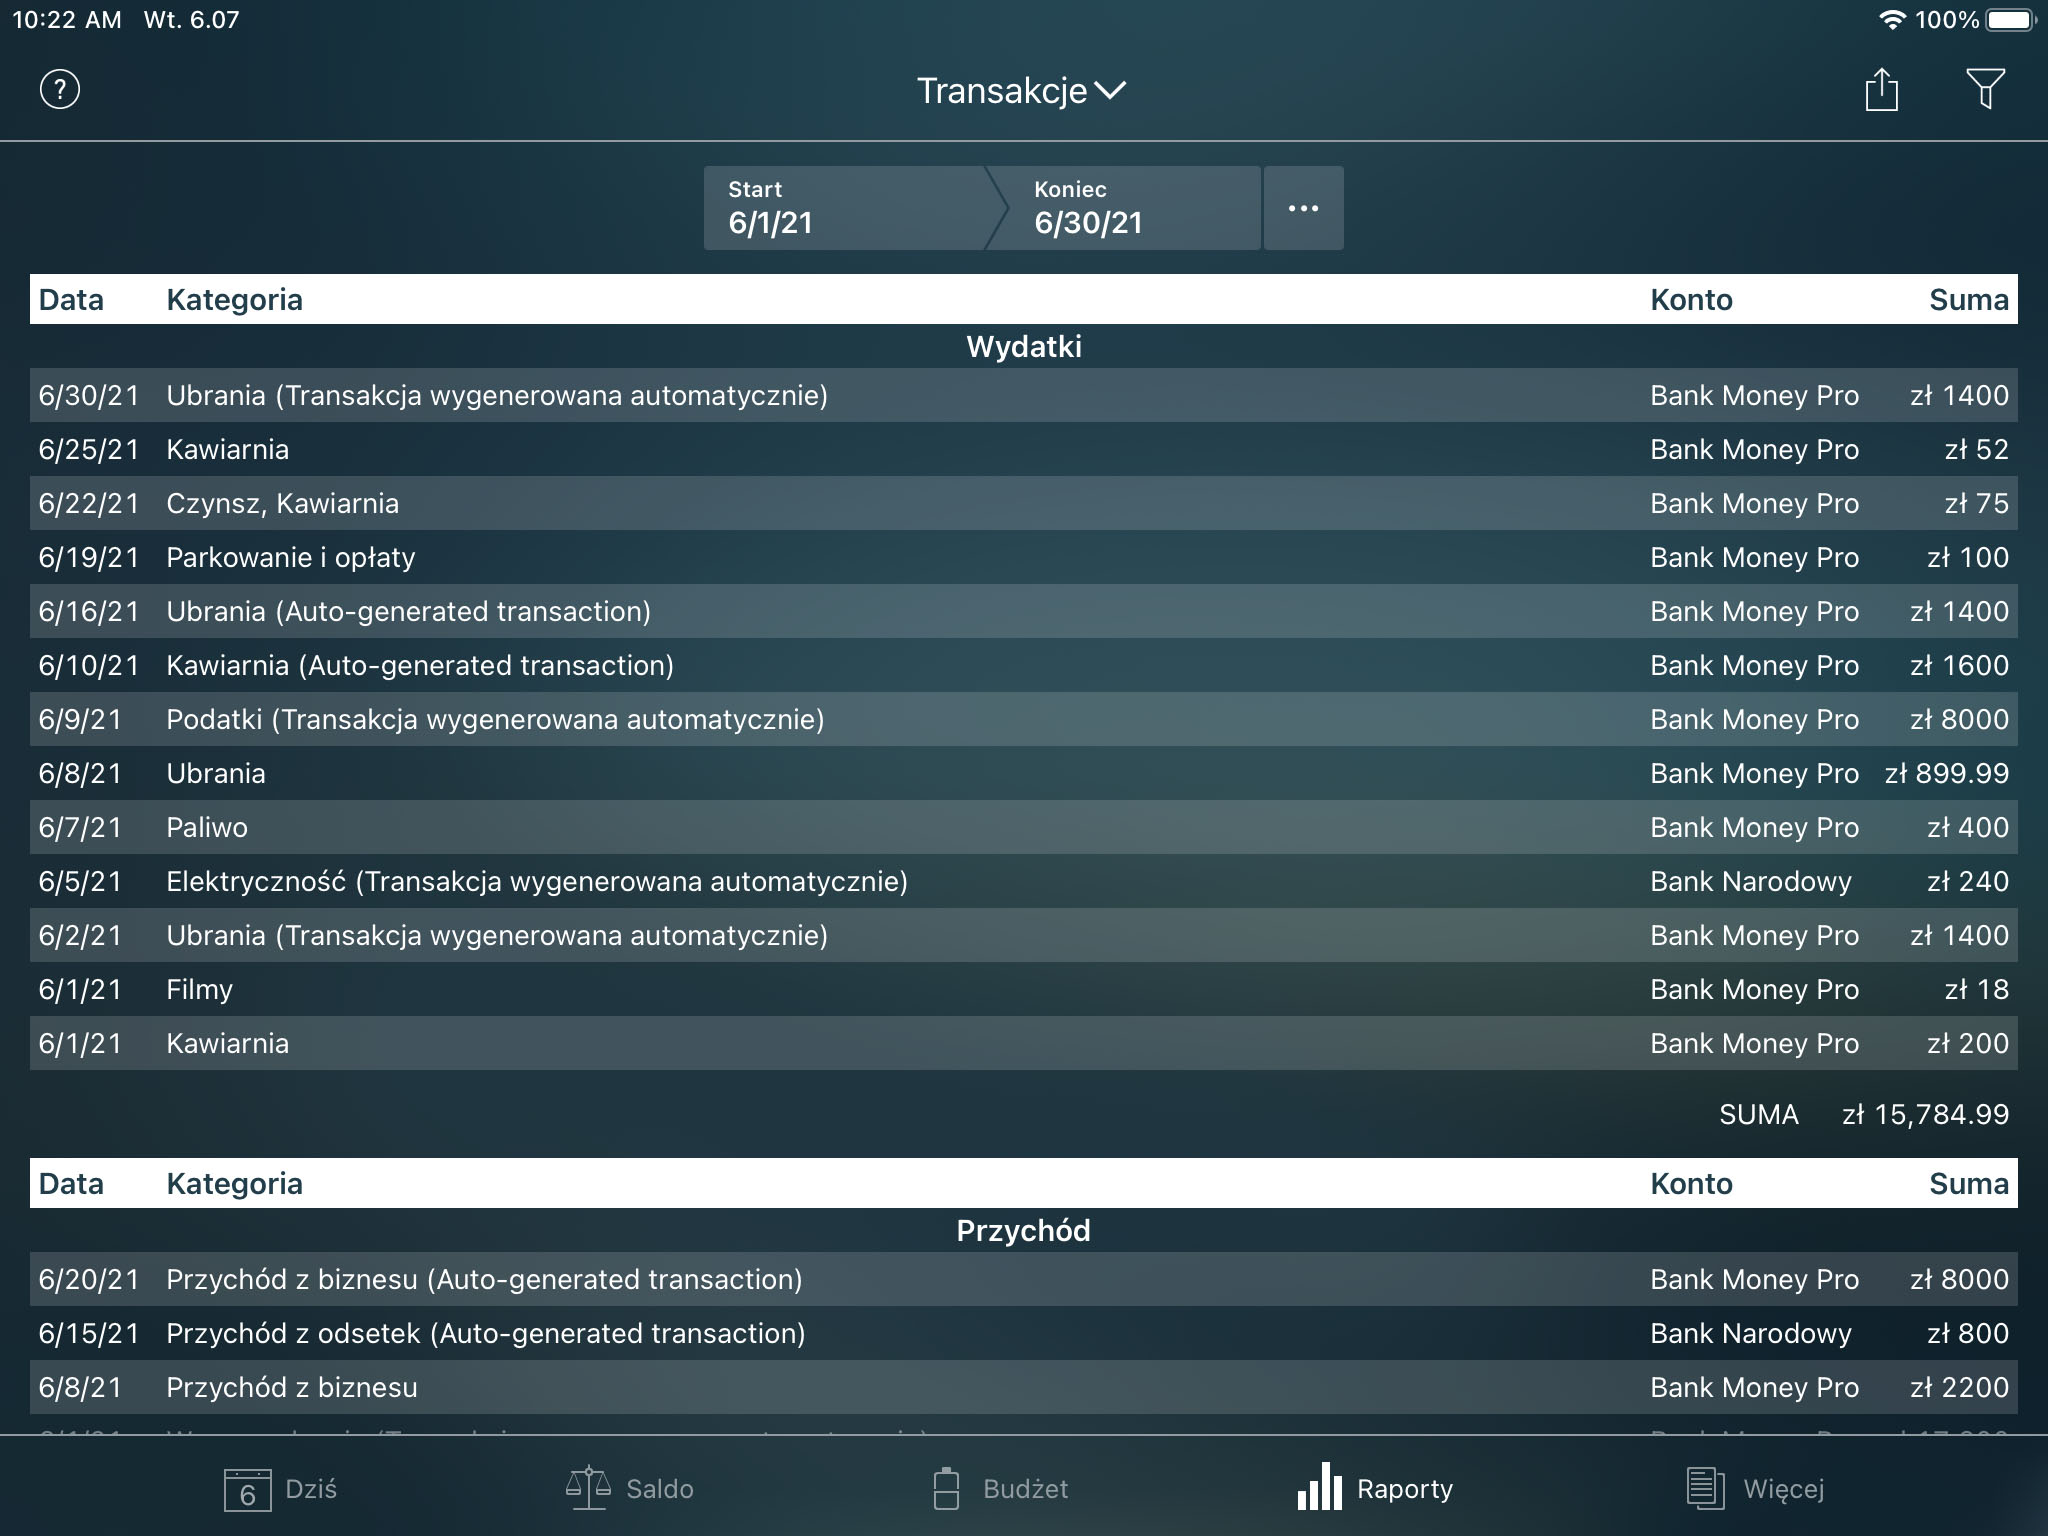Tap the Suma header in Wydatki table
The width and height of the screenshot is (2048, 1536).
(1968, 300)
